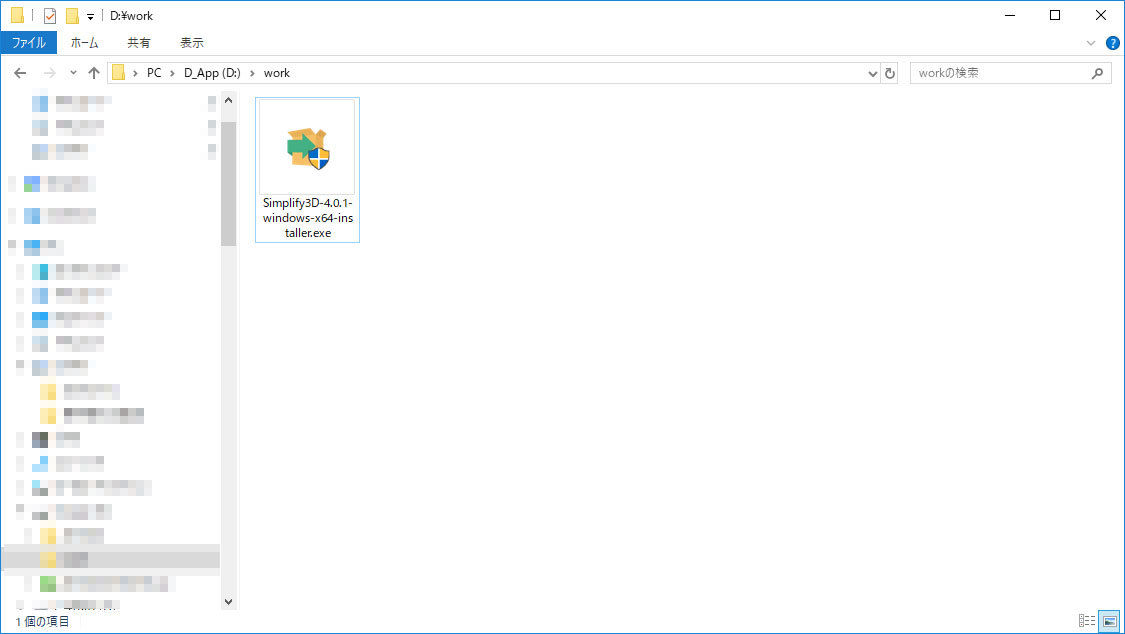1125x634 pixels.
Task: Expand the ribbon with the chevron
Action: click(1091, 43)
